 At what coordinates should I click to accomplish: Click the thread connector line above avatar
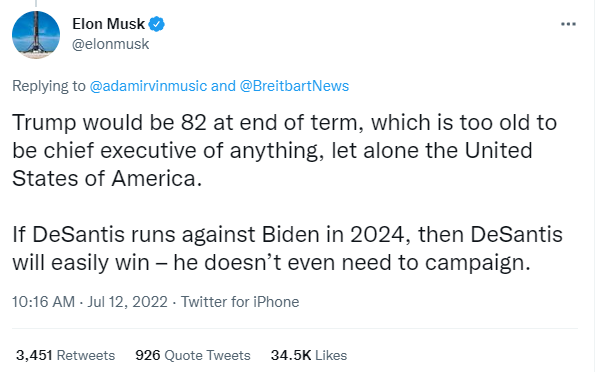point(36,3)
